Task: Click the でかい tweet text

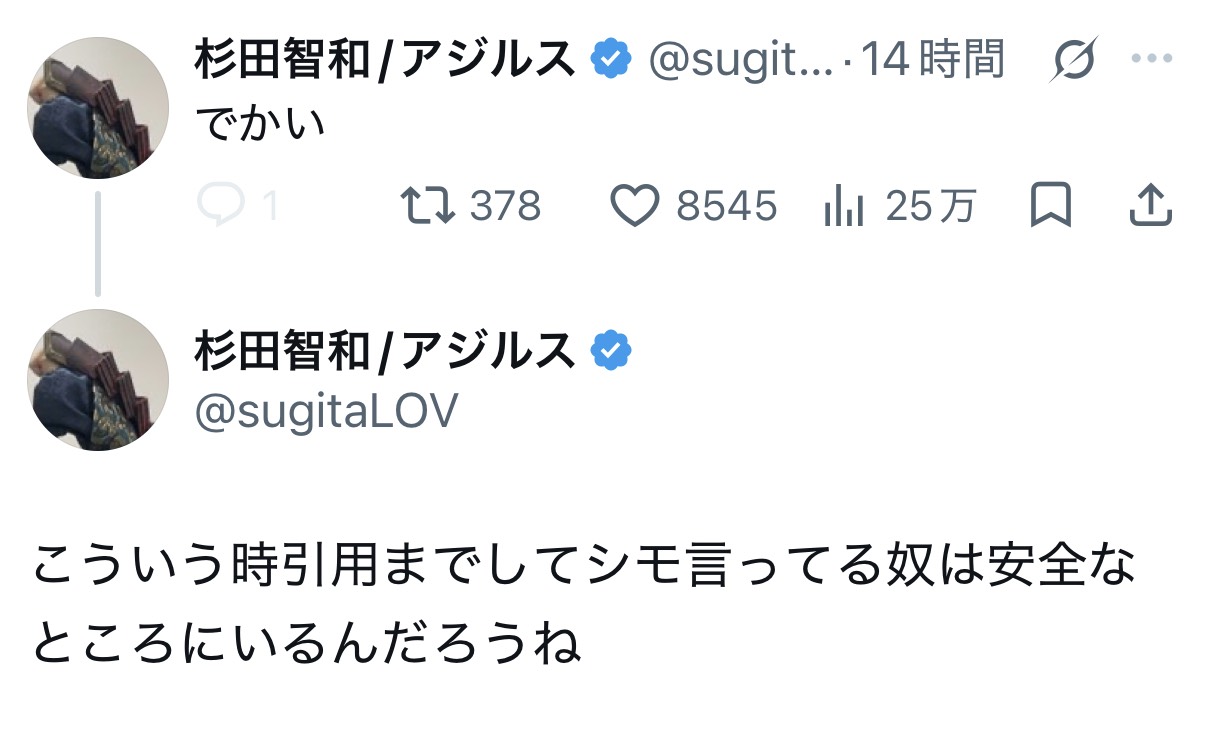Action: tap(261, 122)
